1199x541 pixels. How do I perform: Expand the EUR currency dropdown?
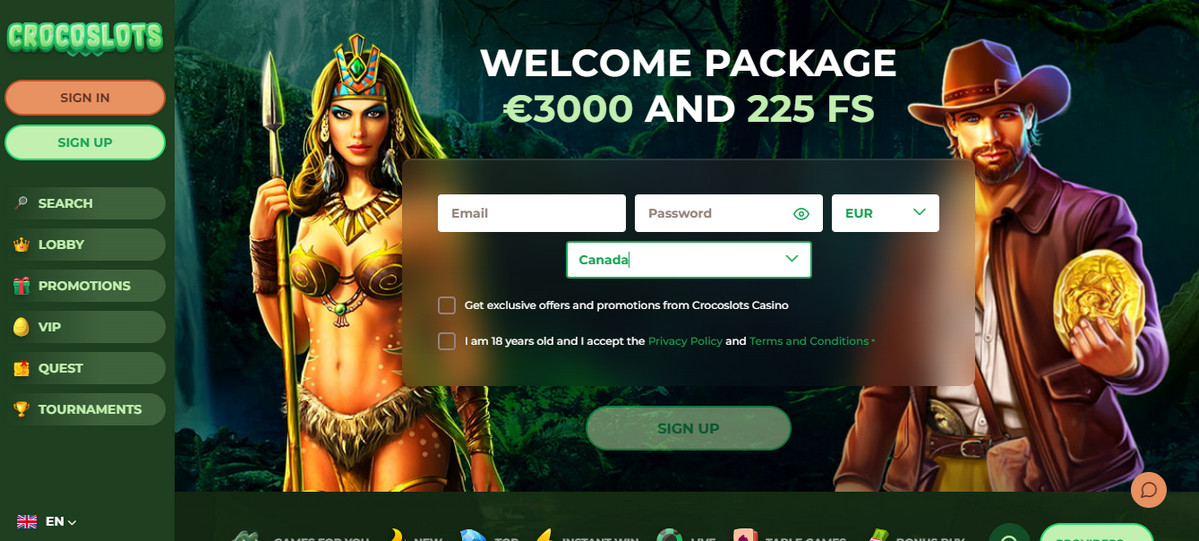(x=885, y=213)
